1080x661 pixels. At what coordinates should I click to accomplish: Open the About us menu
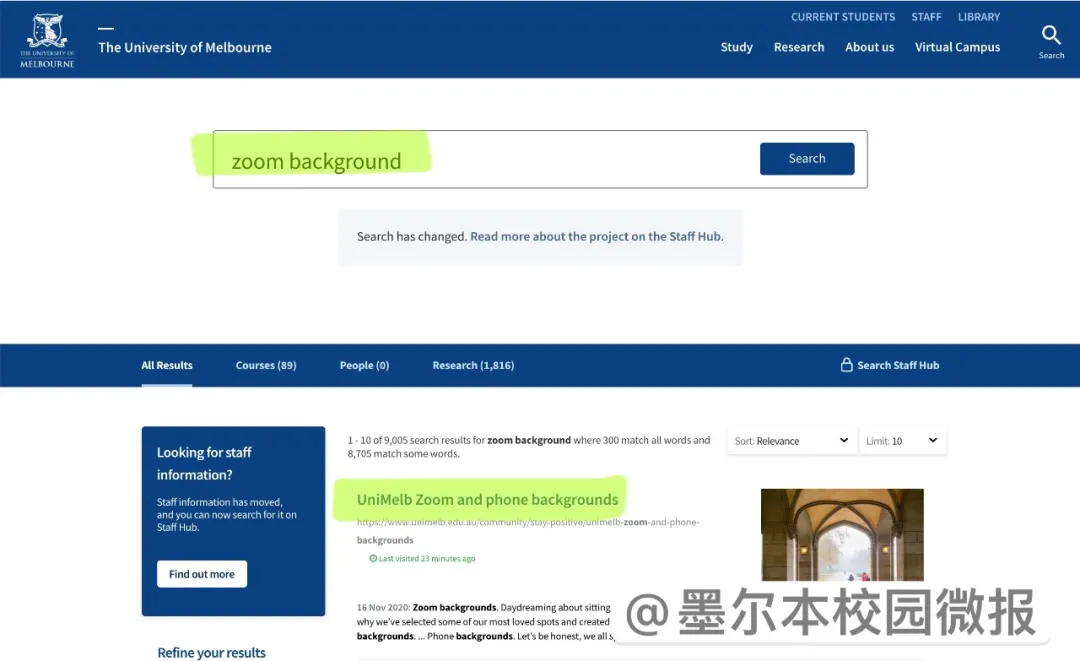pos(869,47)
